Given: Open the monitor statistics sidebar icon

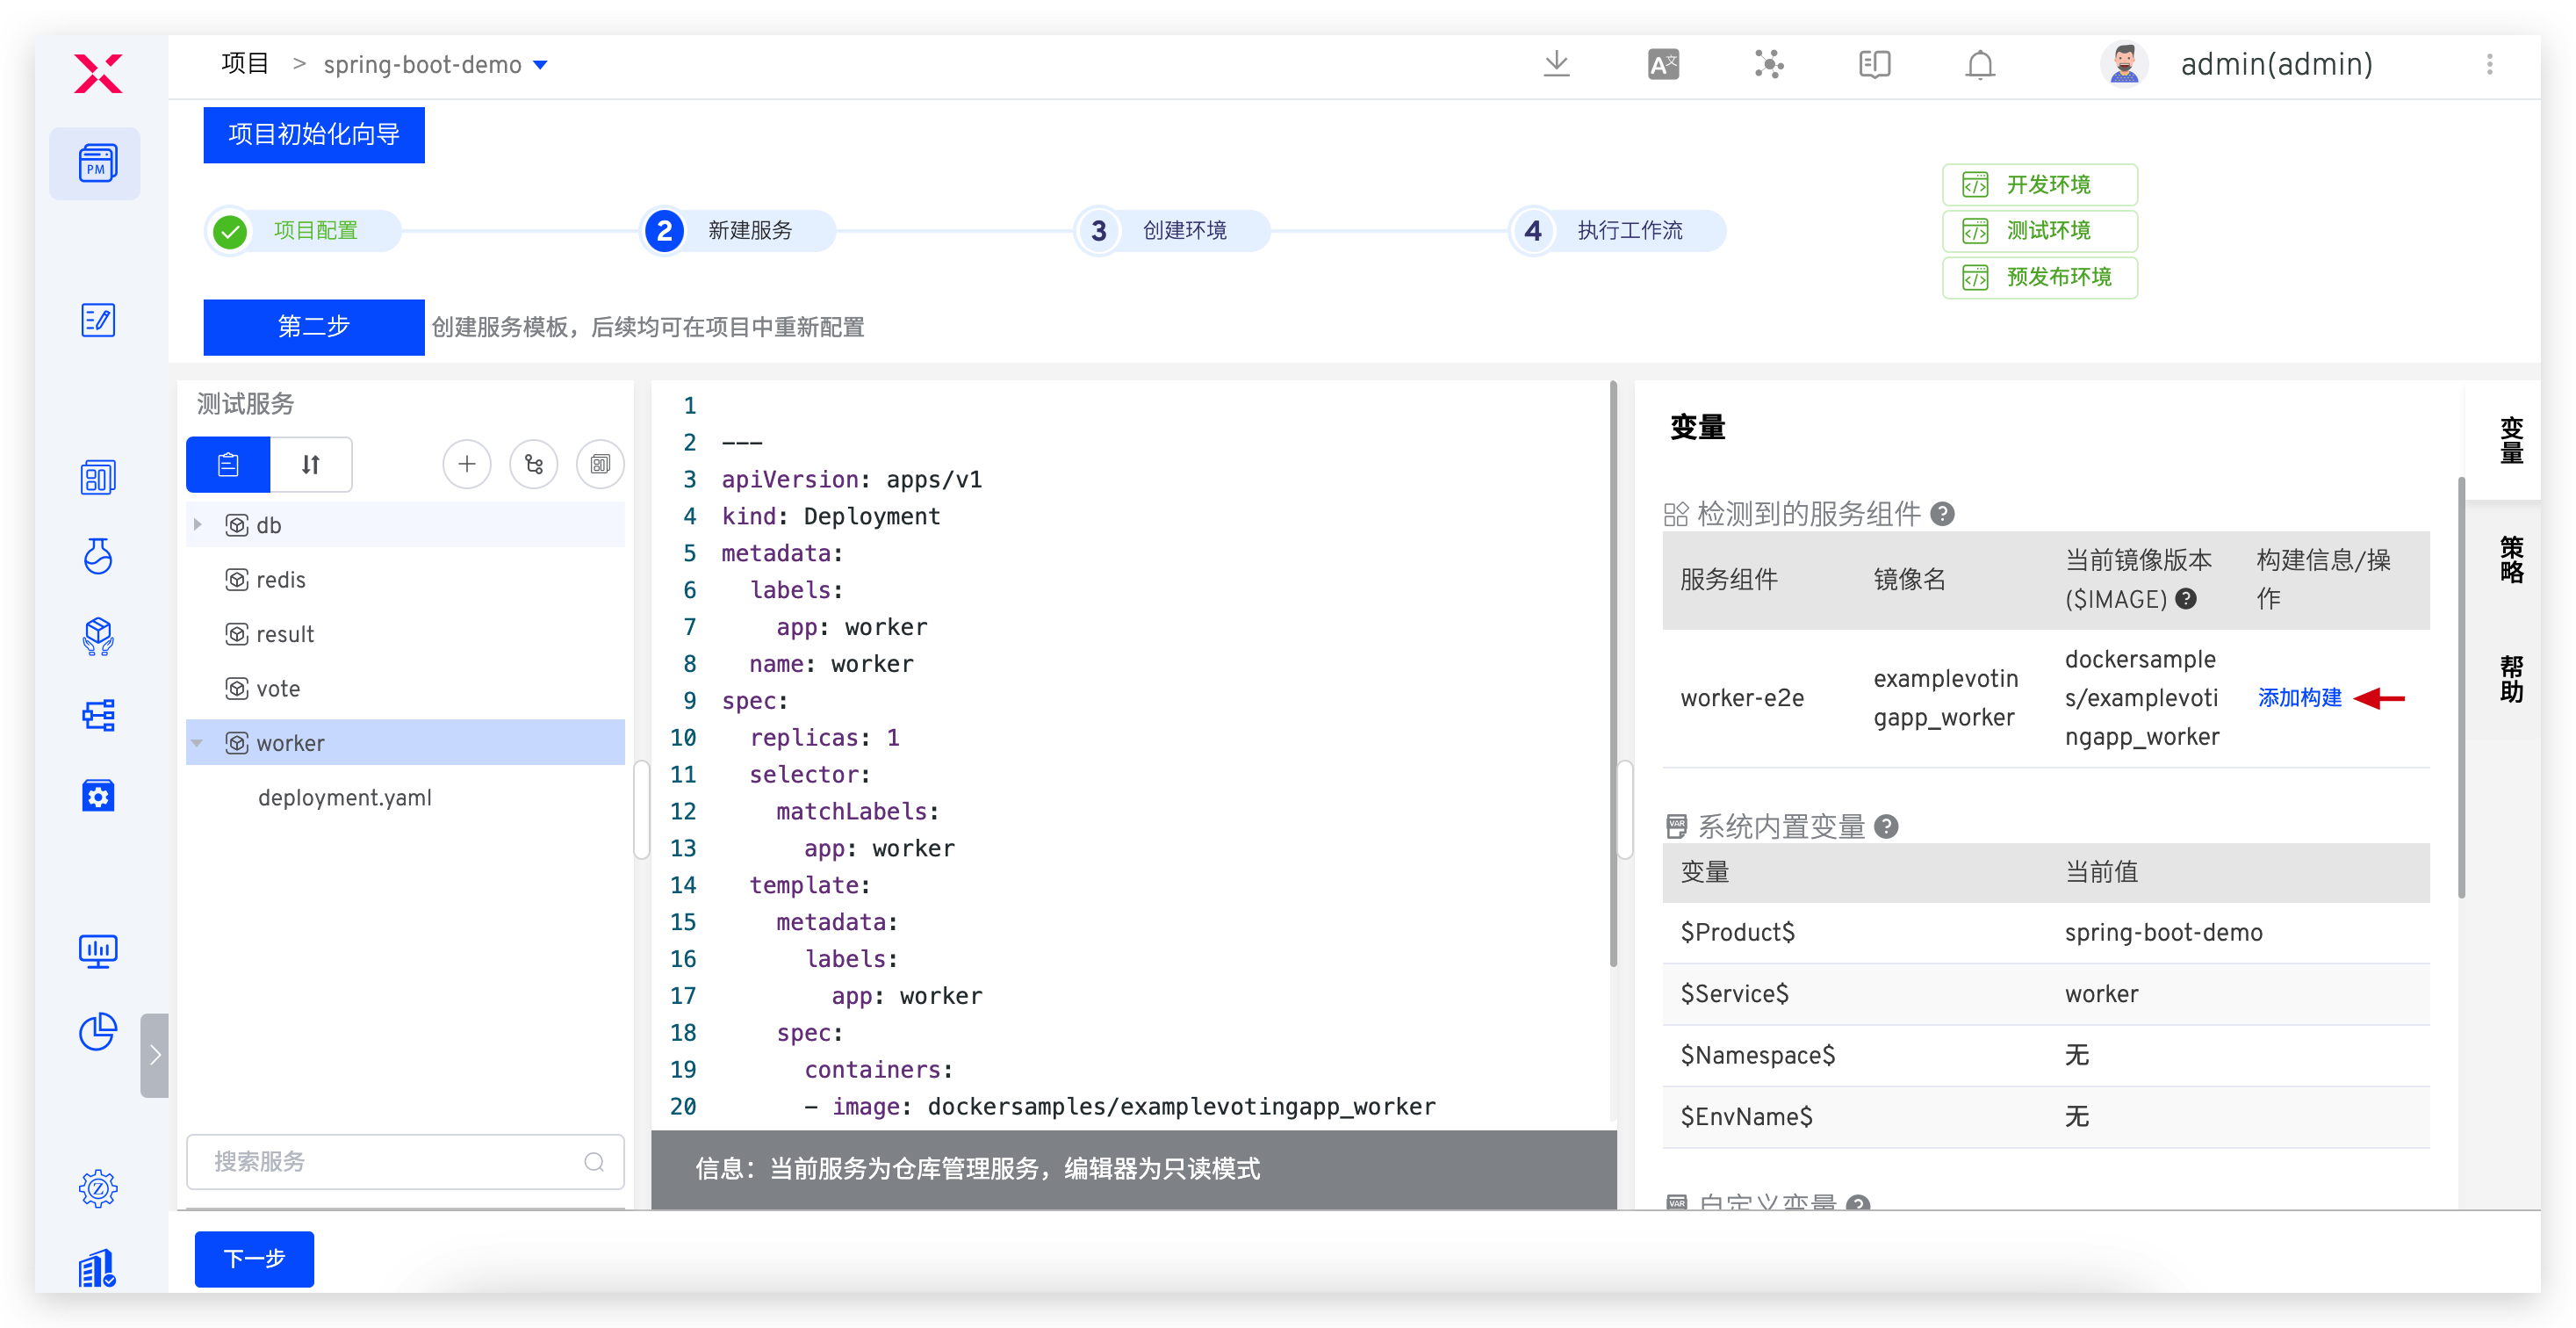Looking at the screenshot, I should [97, 951].
